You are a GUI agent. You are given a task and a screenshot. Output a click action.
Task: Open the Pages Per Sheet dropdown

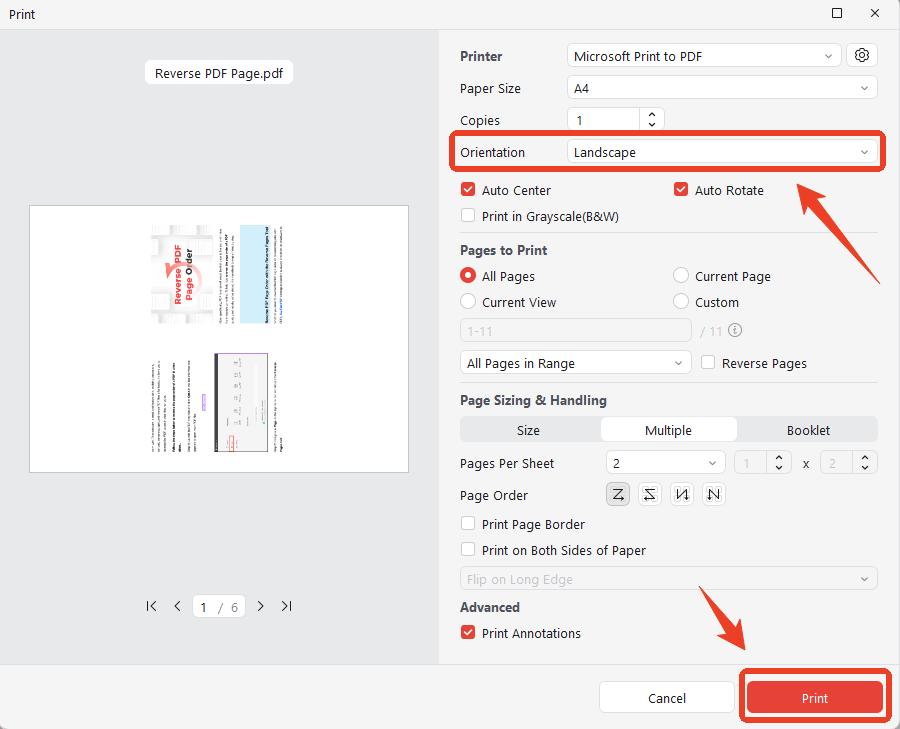pos(666,463)
